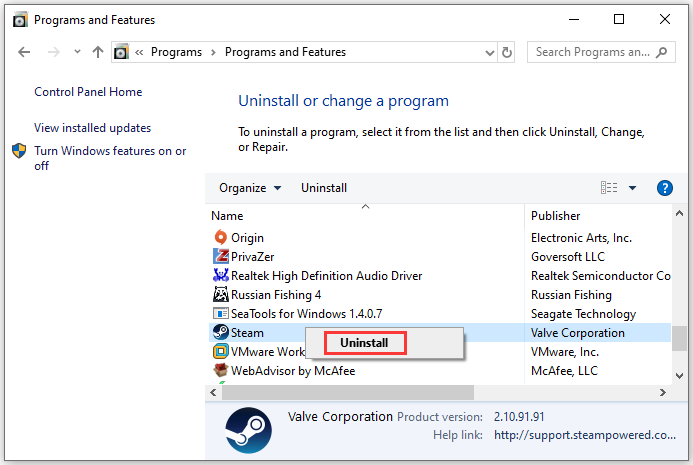This screenshot has height=465, width=693.
Task: Open the Steam support help link
Action: [585, 435]
